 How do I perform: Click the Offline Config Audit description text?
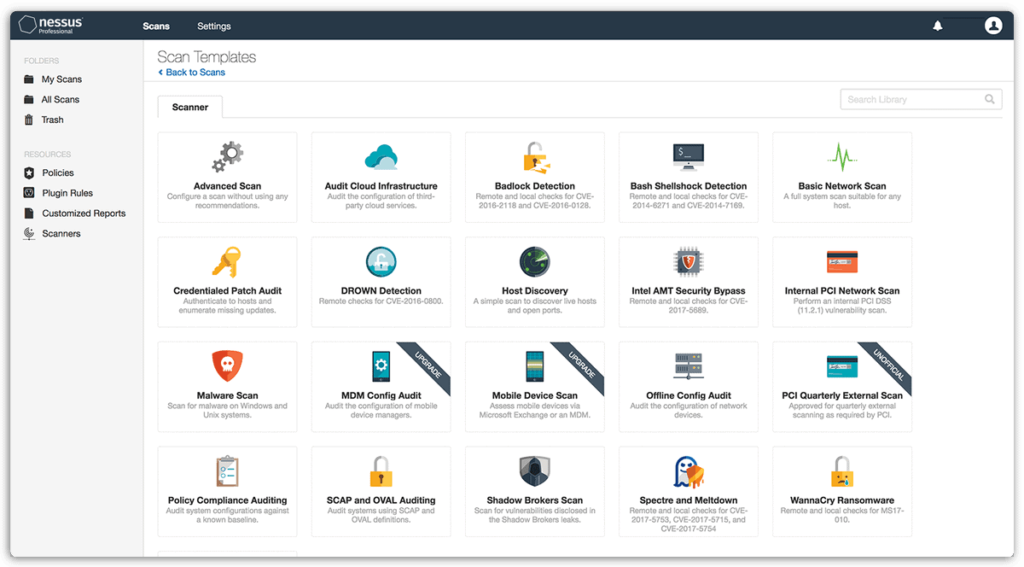coord(688,410)
